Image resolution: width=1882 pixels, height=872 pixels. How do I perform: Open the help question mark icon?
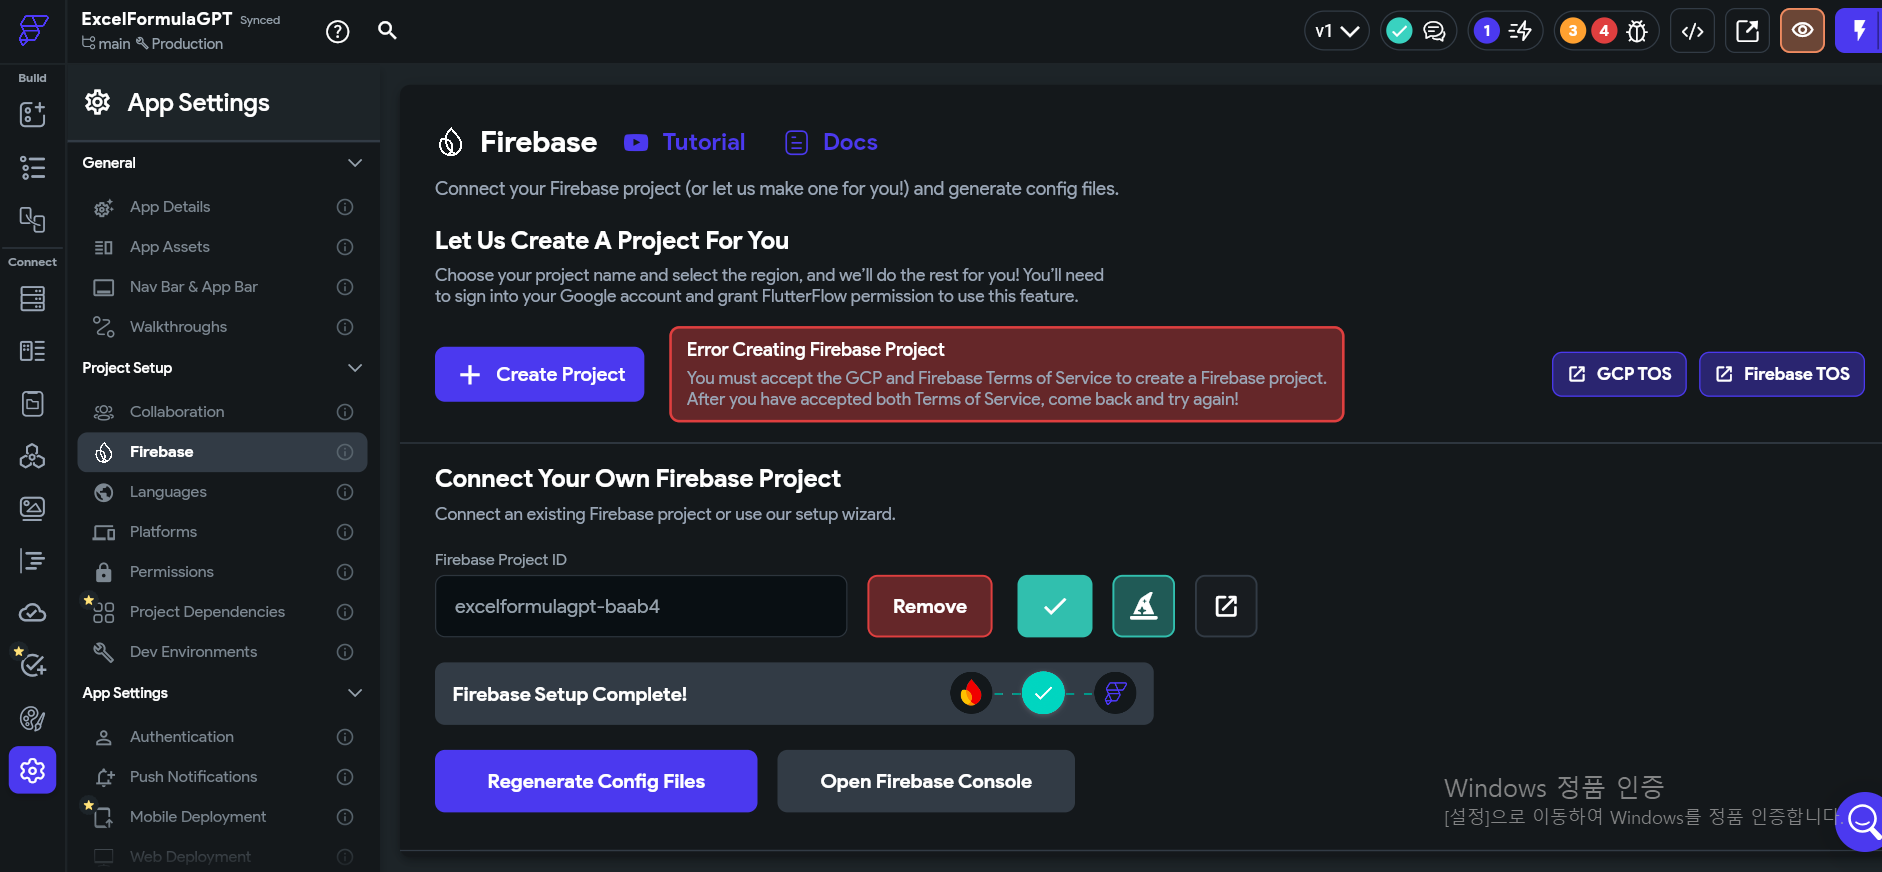[x=338, y=32]
